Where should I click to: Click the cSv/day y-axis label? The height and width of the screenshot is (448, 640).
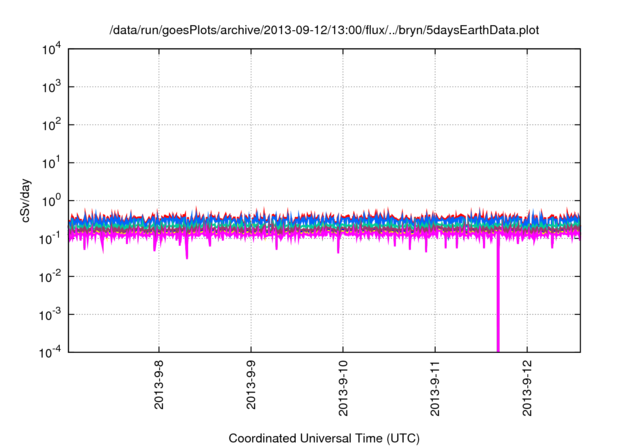(26, 200)
